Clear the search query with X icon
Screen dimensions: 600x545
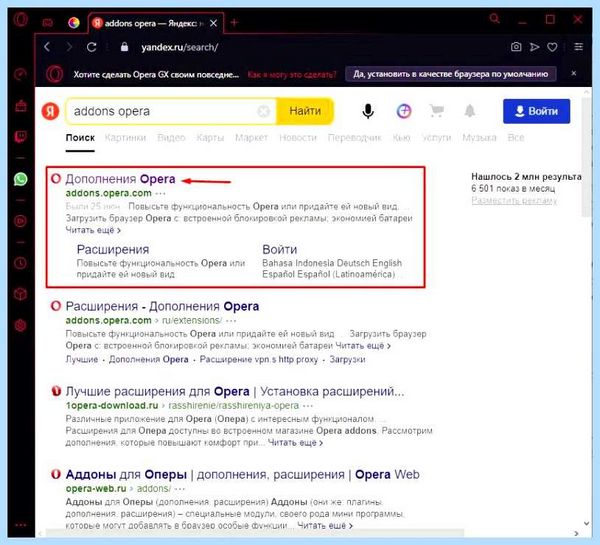263,111
